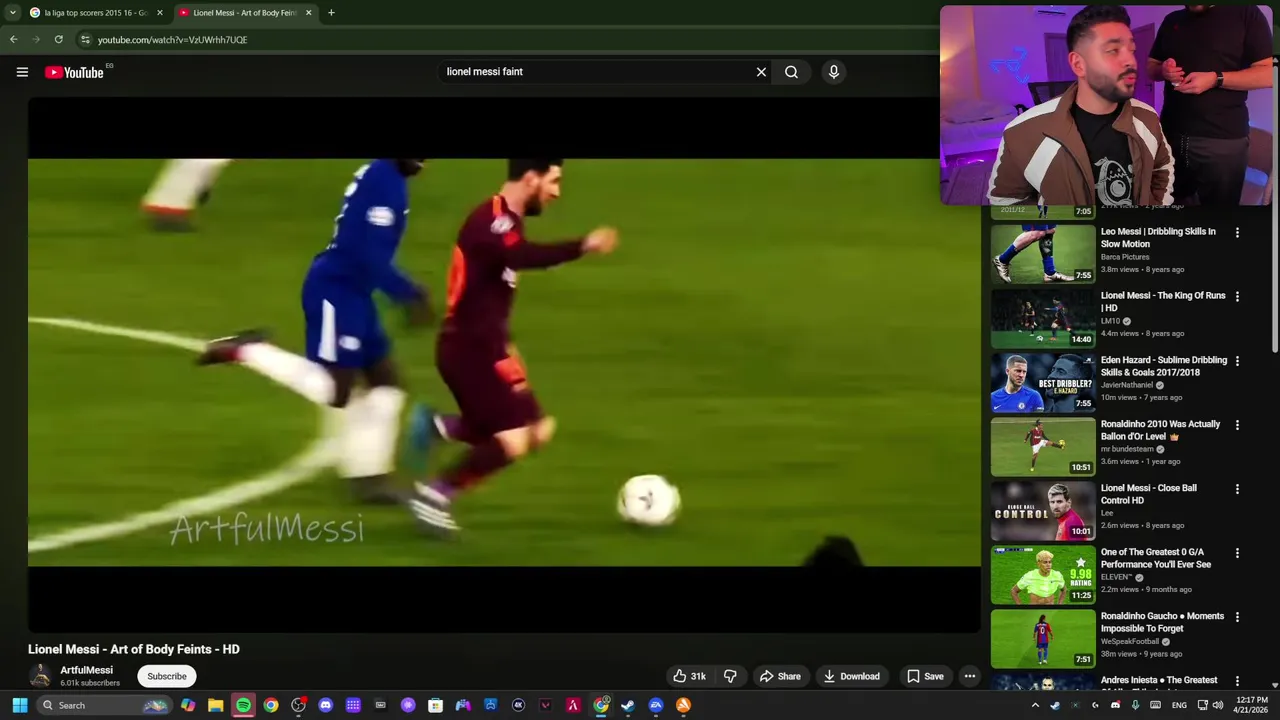Open Discord from the taskbar

(325, 705)
